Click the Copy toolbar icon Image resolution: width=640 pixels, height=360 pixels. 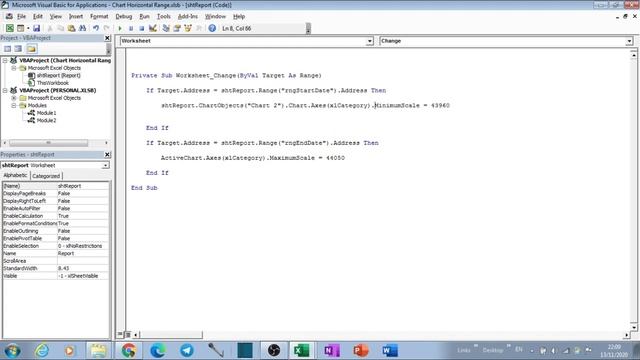pyautogui.click(x=60, y=28)
